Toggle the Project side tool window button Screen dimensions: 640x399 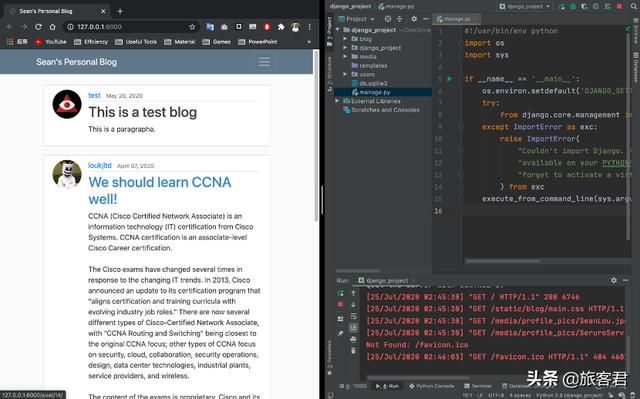click(x=329, y=31)
